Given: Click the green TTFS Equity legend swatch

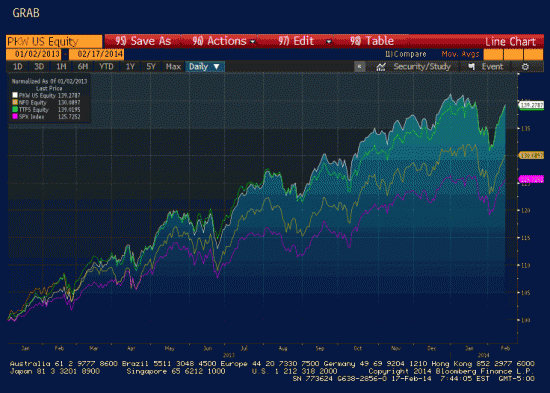Looking at the screenshot, I should coord(15,109).
